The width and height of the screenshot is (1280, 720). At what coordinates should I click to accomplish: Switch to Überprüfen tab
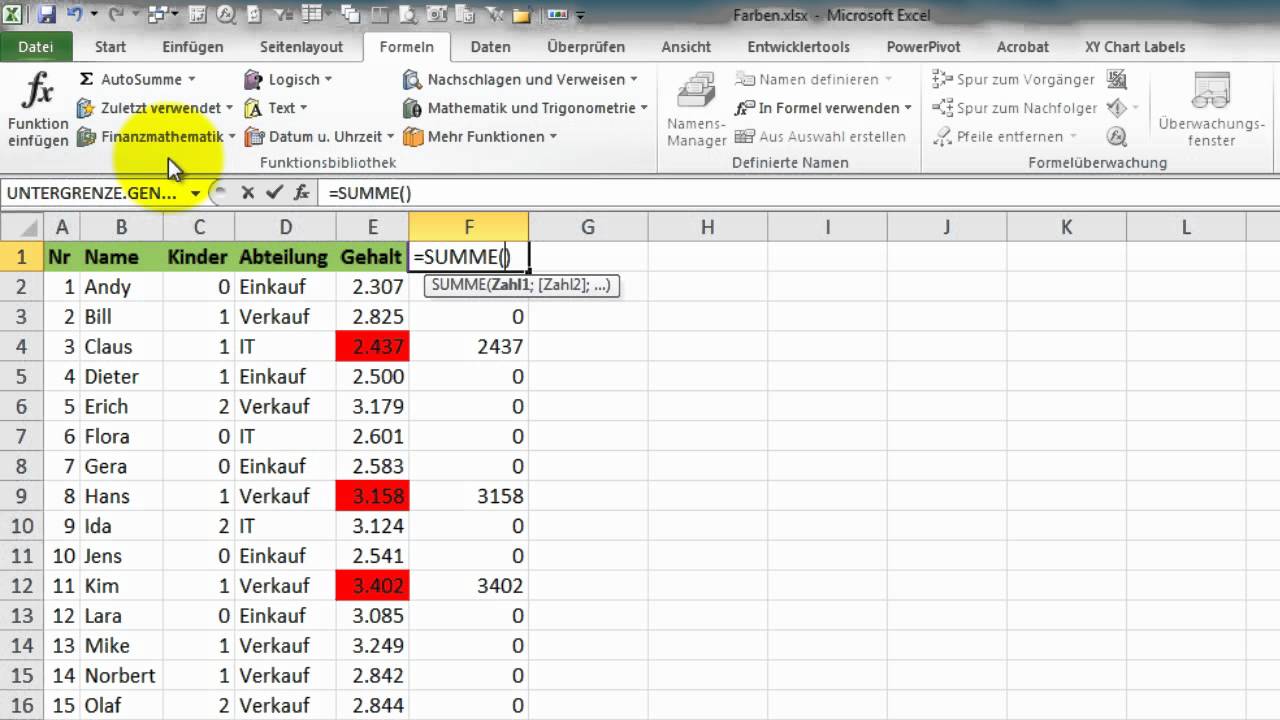tap(586, 46)
